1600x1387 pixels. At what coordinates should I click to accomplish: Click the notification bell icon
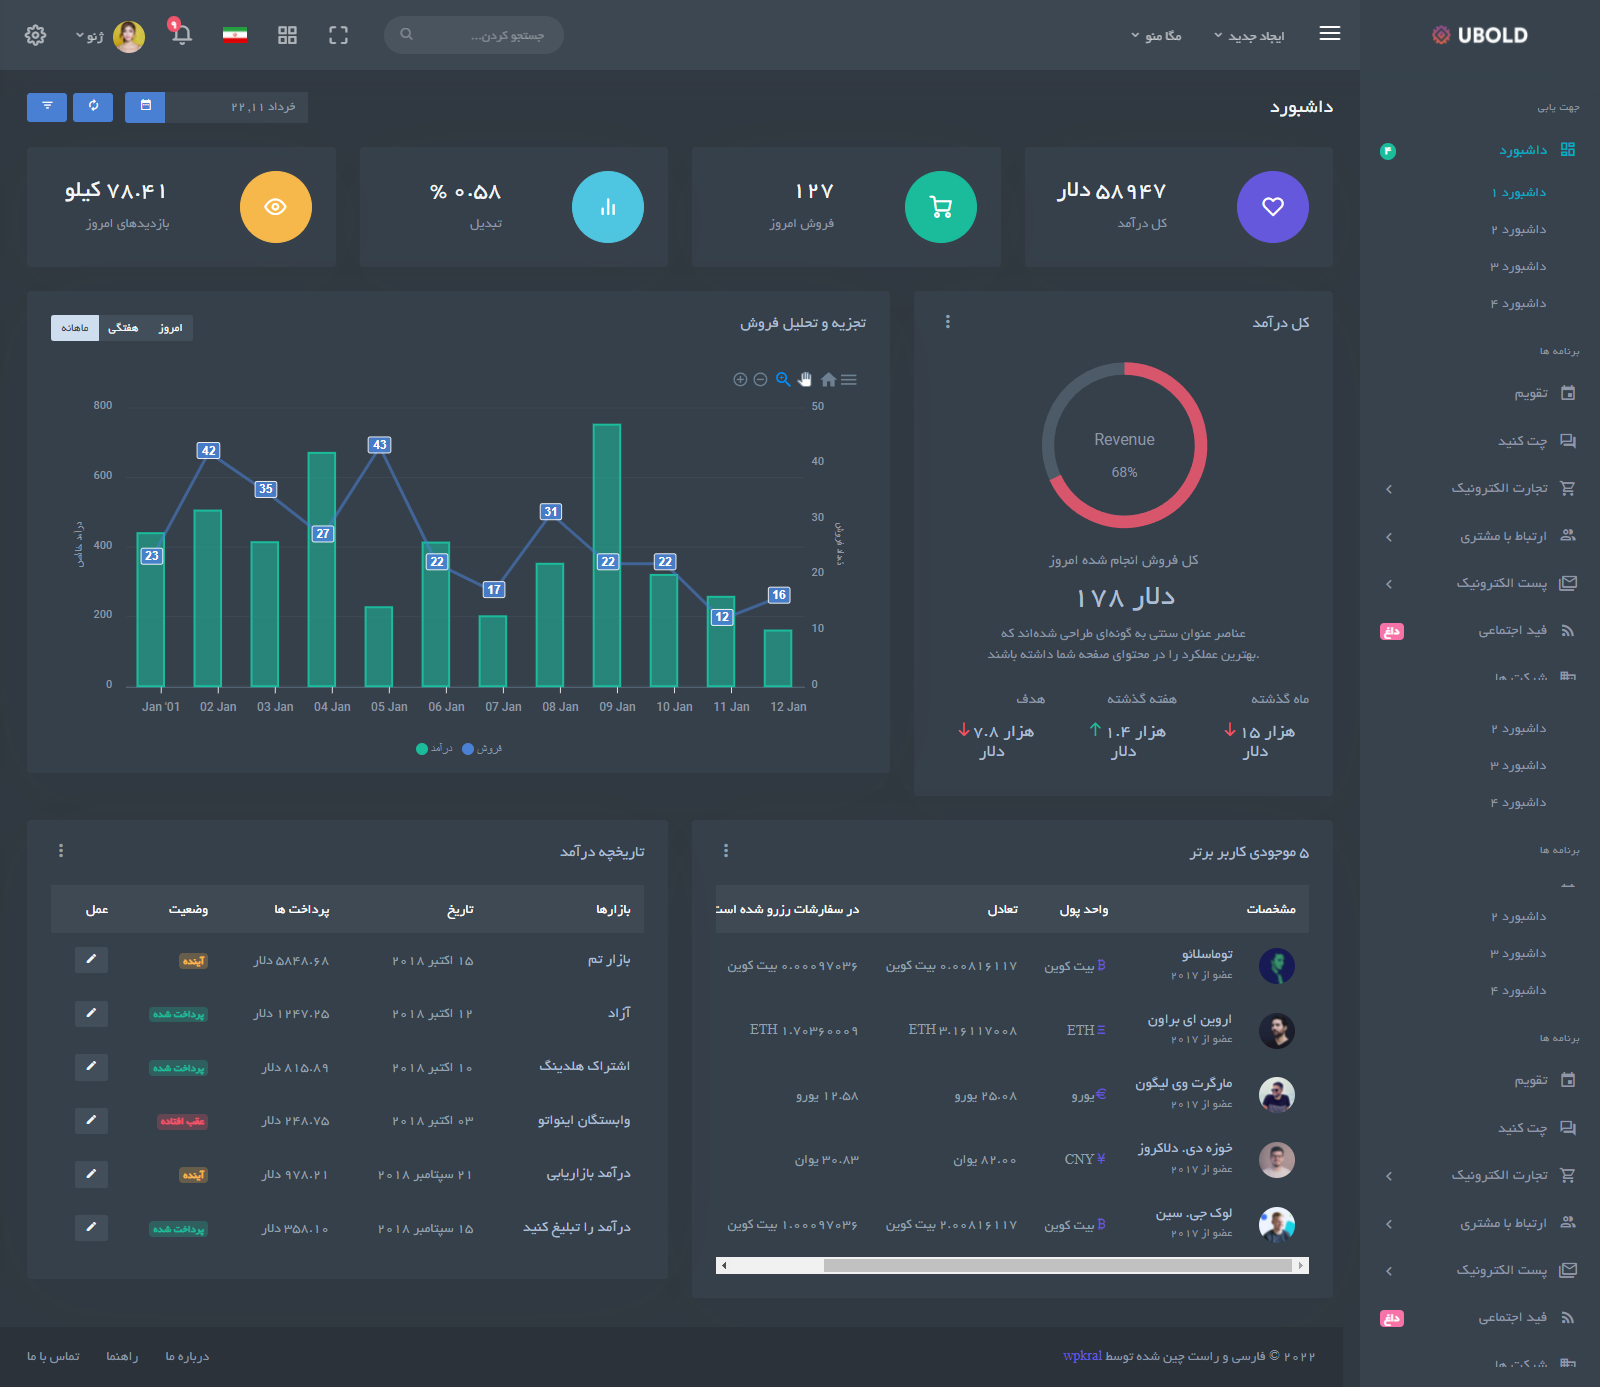(181, 35)
